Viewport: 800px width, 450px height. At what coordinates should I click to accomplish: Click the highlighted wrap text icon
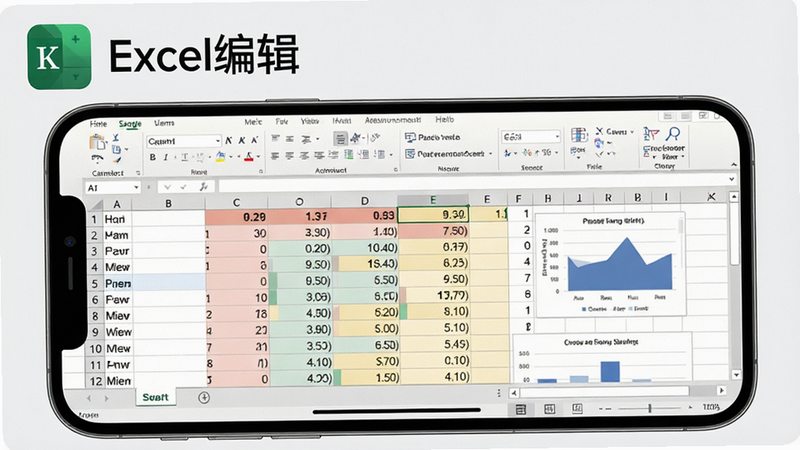click(x=340, y=138)
